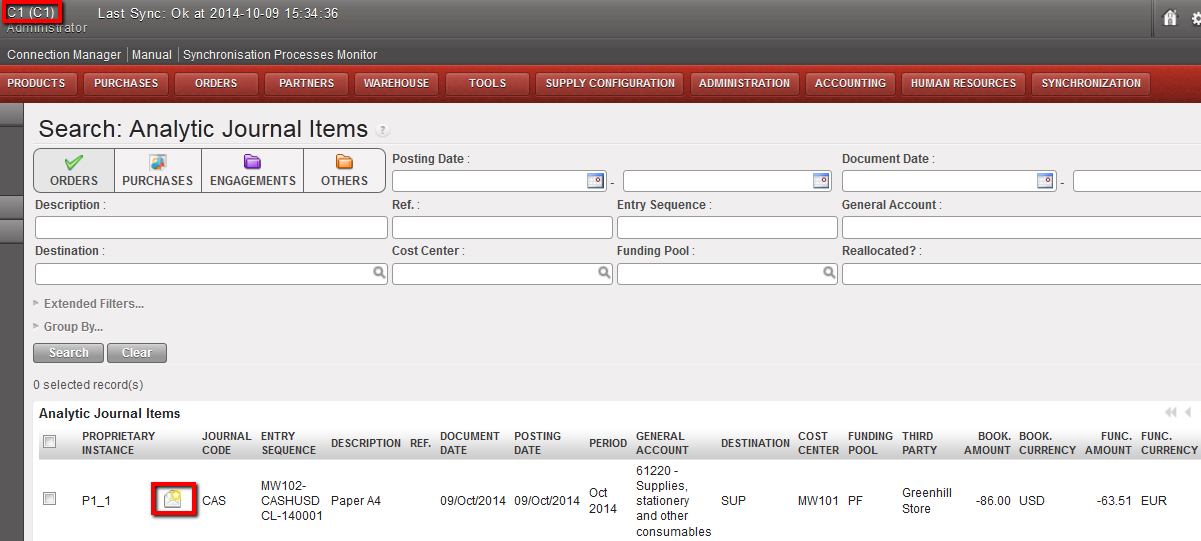Click the Cost Center search magnifier
This screenshot has height=541, width=1201.
(604, 273)
